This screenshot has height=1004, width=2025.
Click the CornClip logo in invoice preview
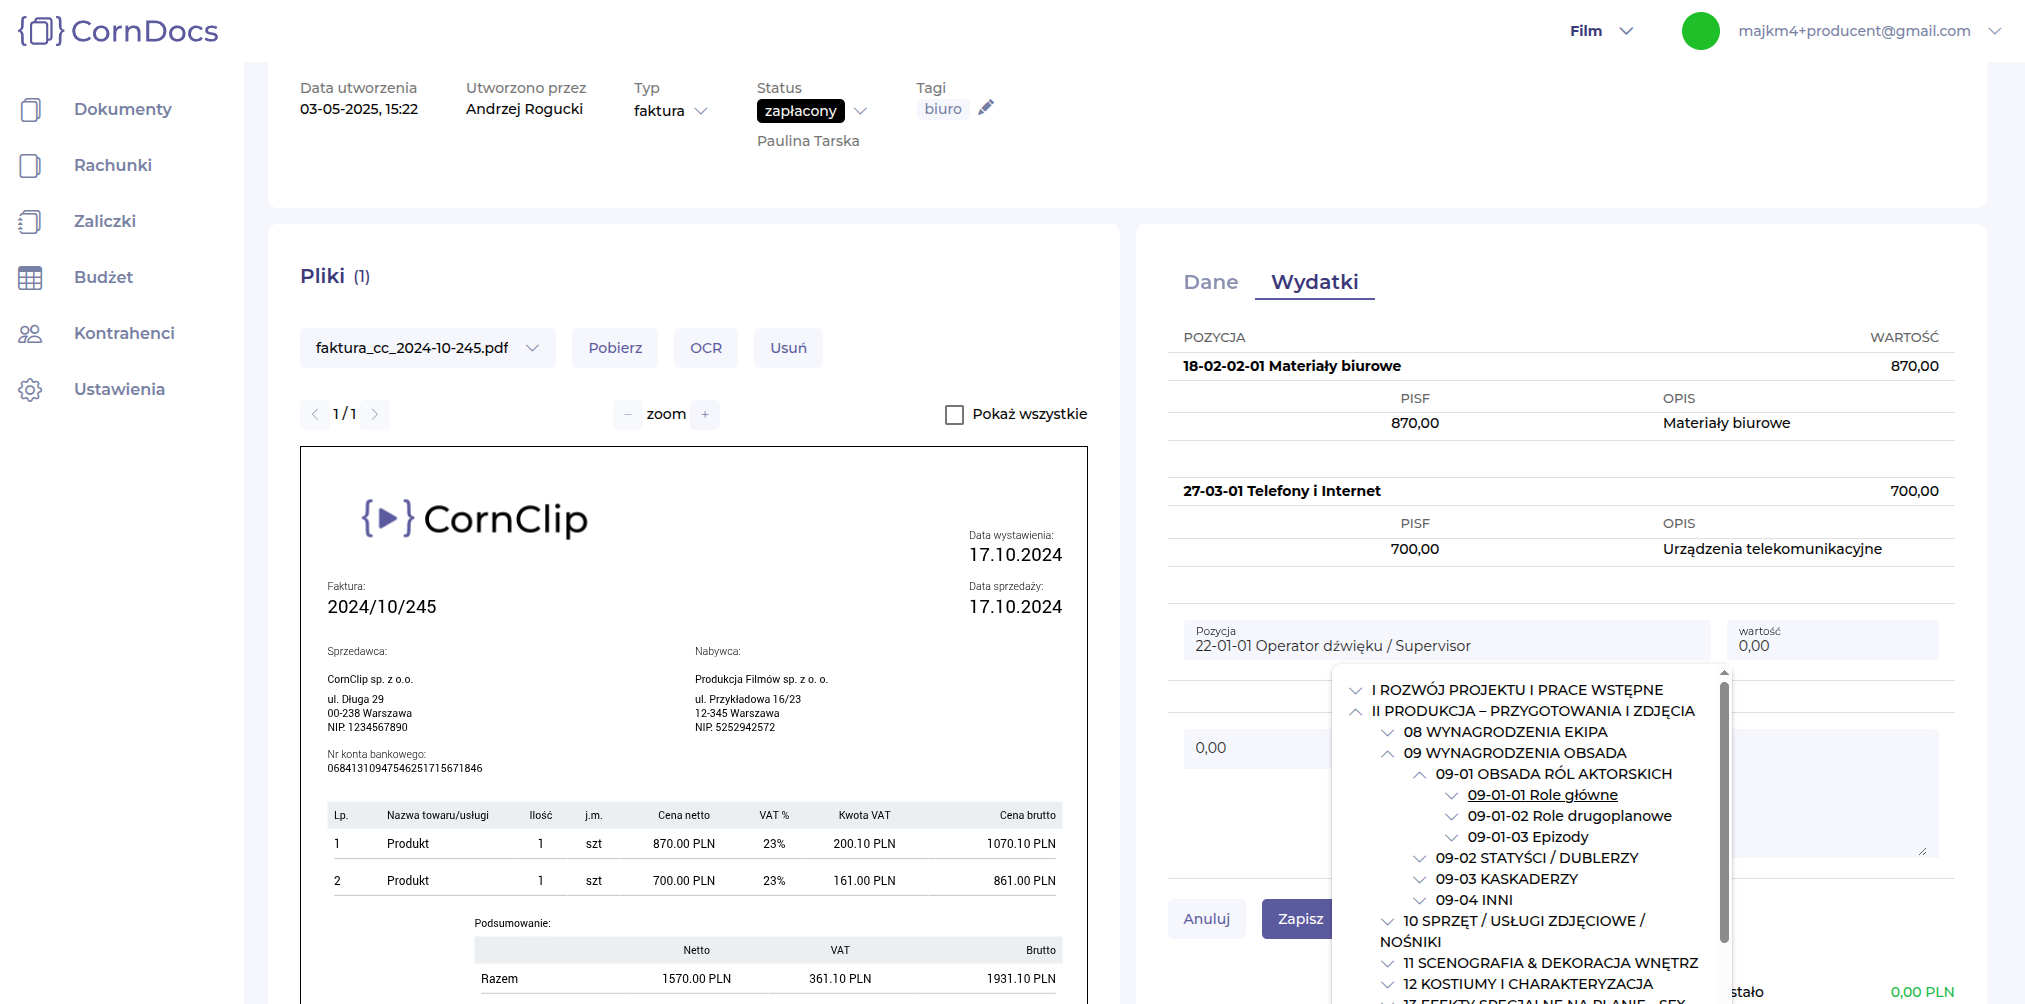pos(475,519)
